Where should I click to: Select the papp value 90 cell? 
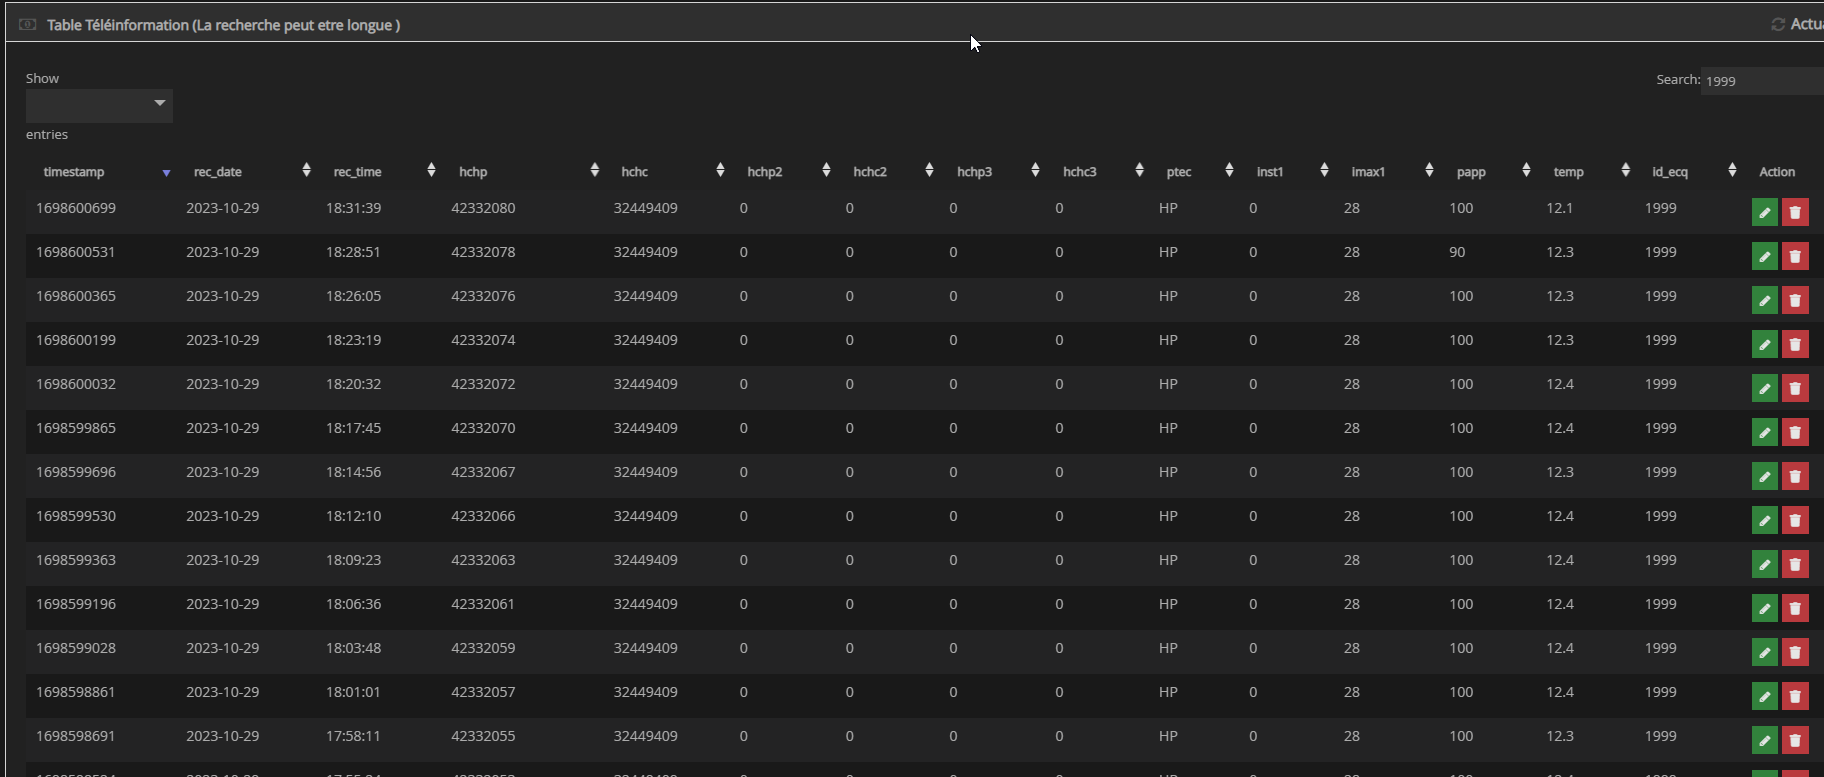[x=1457, y=252]
